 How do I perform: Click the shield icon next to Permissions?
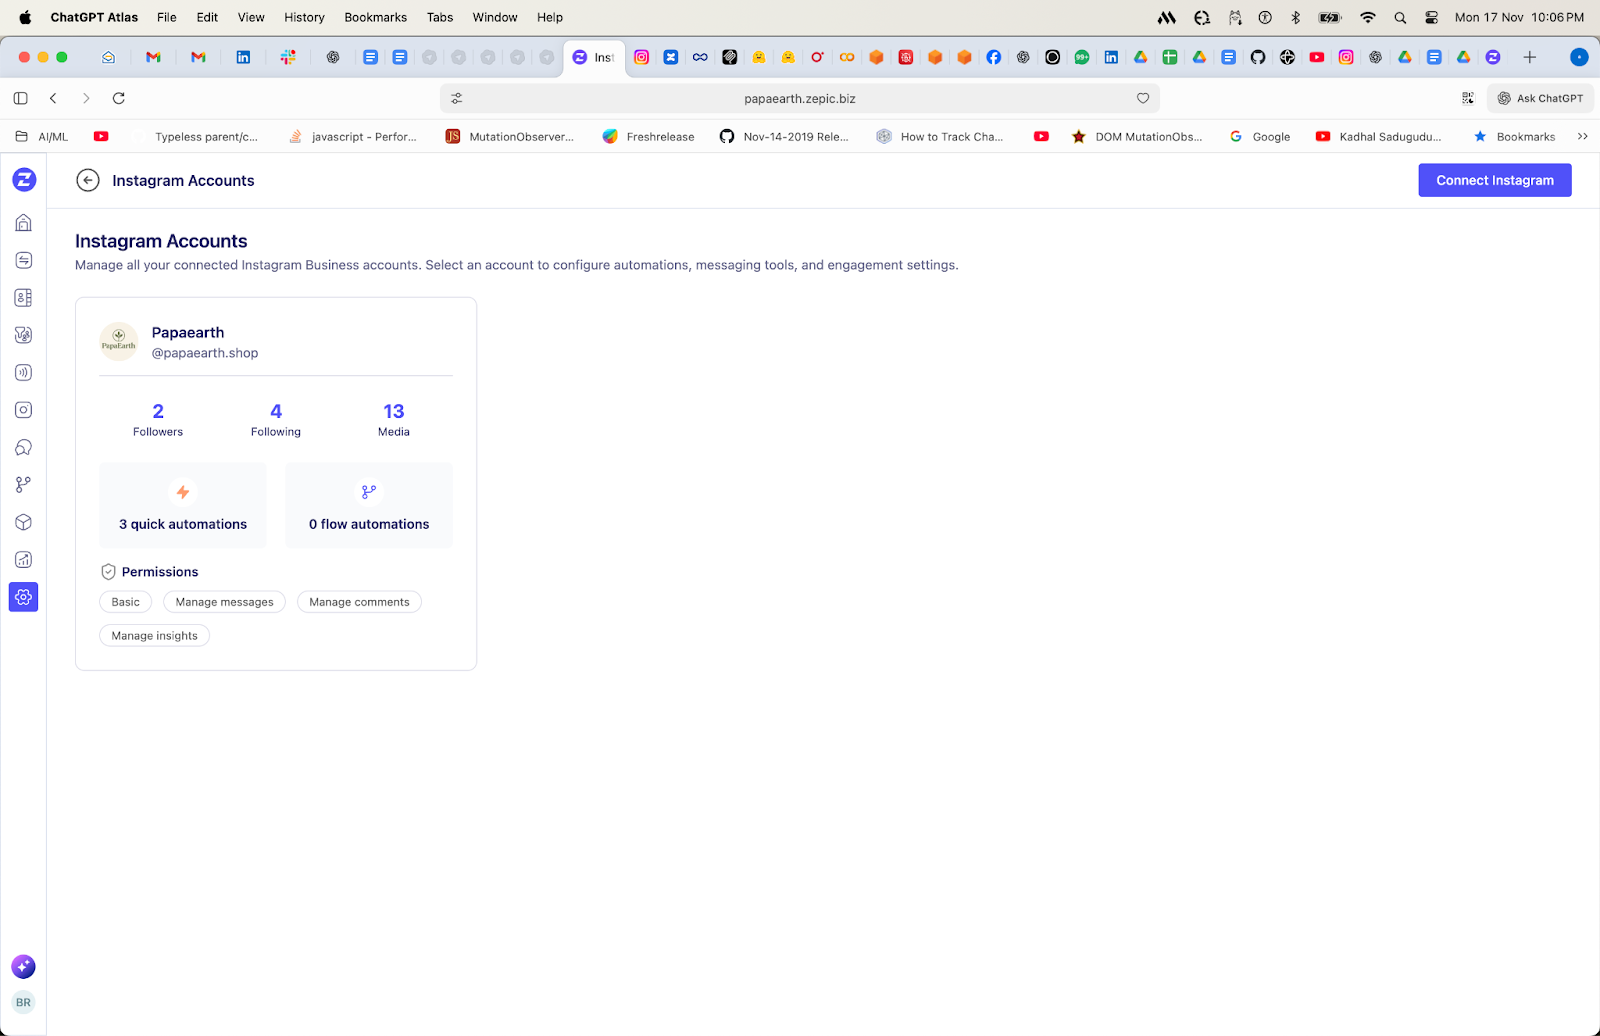pyautogui.click(x=108, y=572)
